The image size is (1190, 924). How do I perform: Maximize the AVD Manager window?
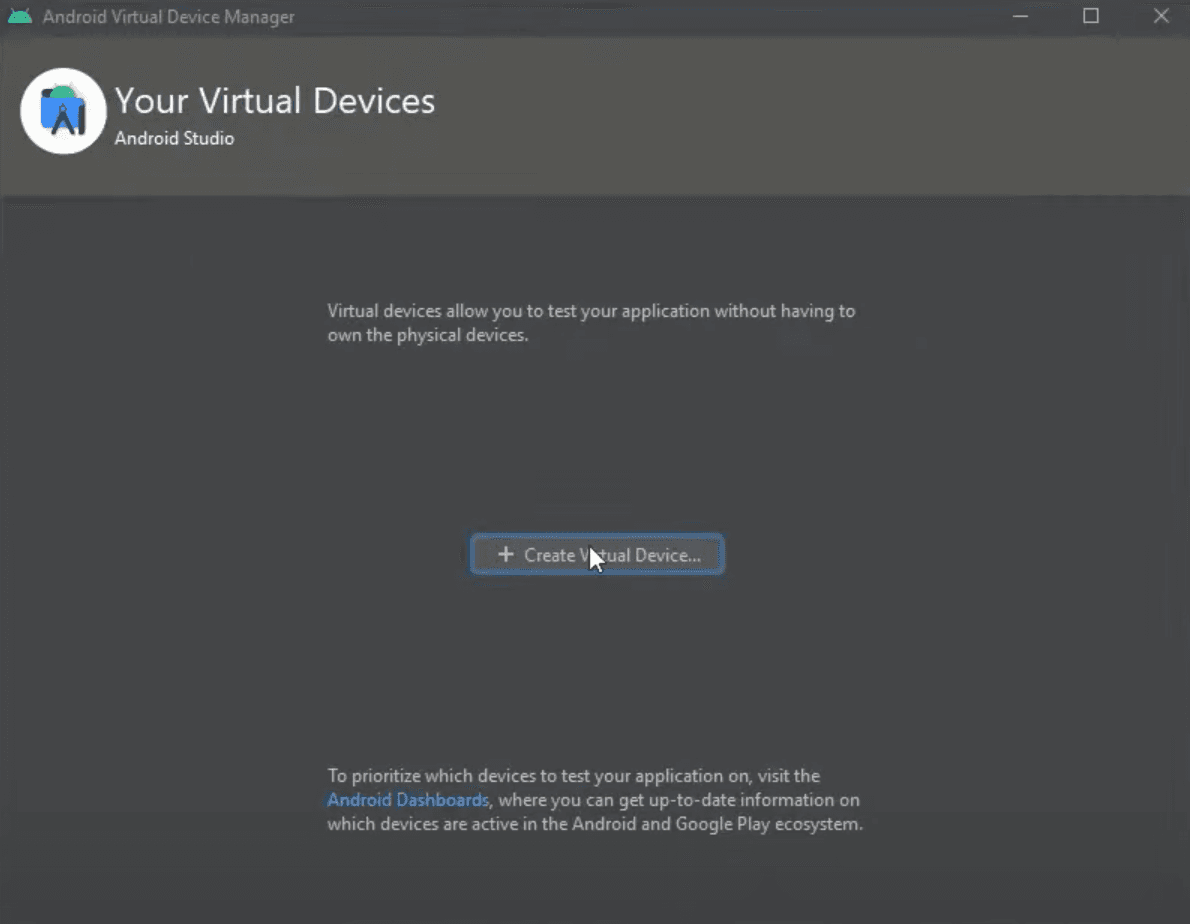pos(1090,16)
